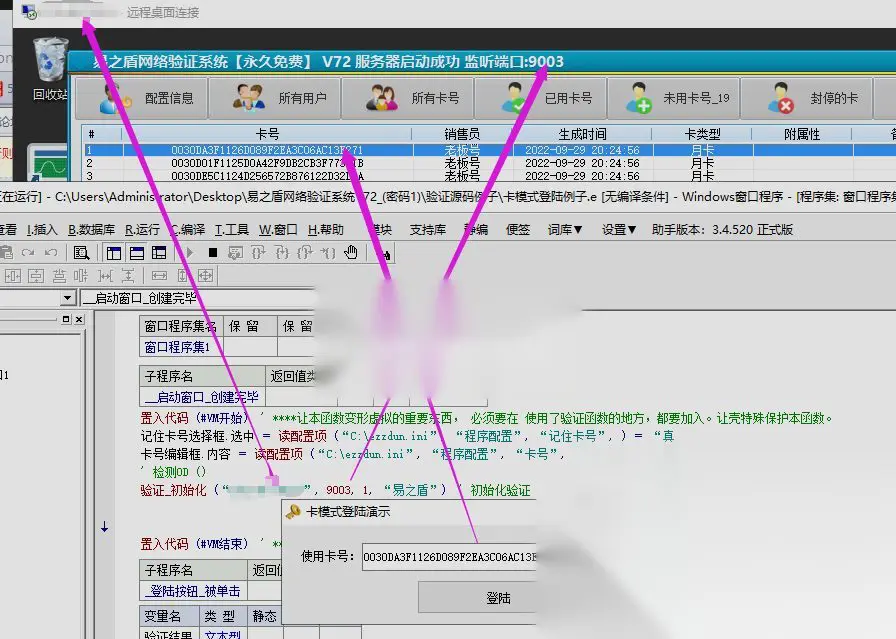Screen dimensions: 896x639
Task: Click the step over debug icon
Action: click(x=258, y=253)
